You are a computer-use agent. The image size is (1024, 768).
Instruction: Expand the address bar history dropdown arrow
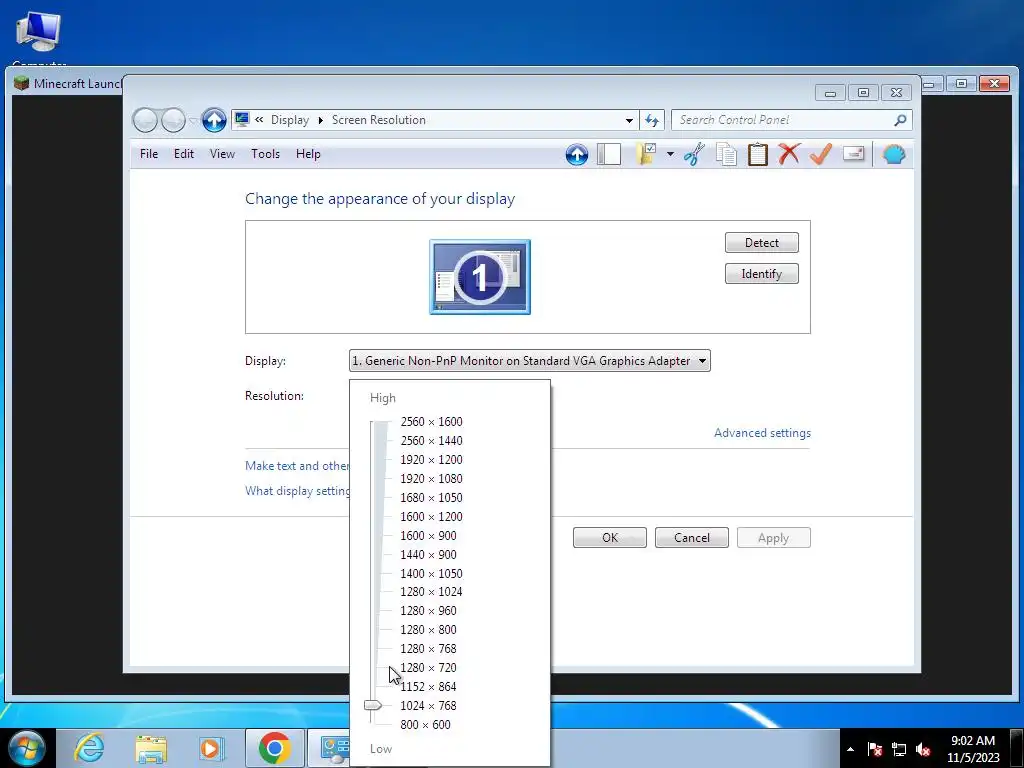click(629, 120)
